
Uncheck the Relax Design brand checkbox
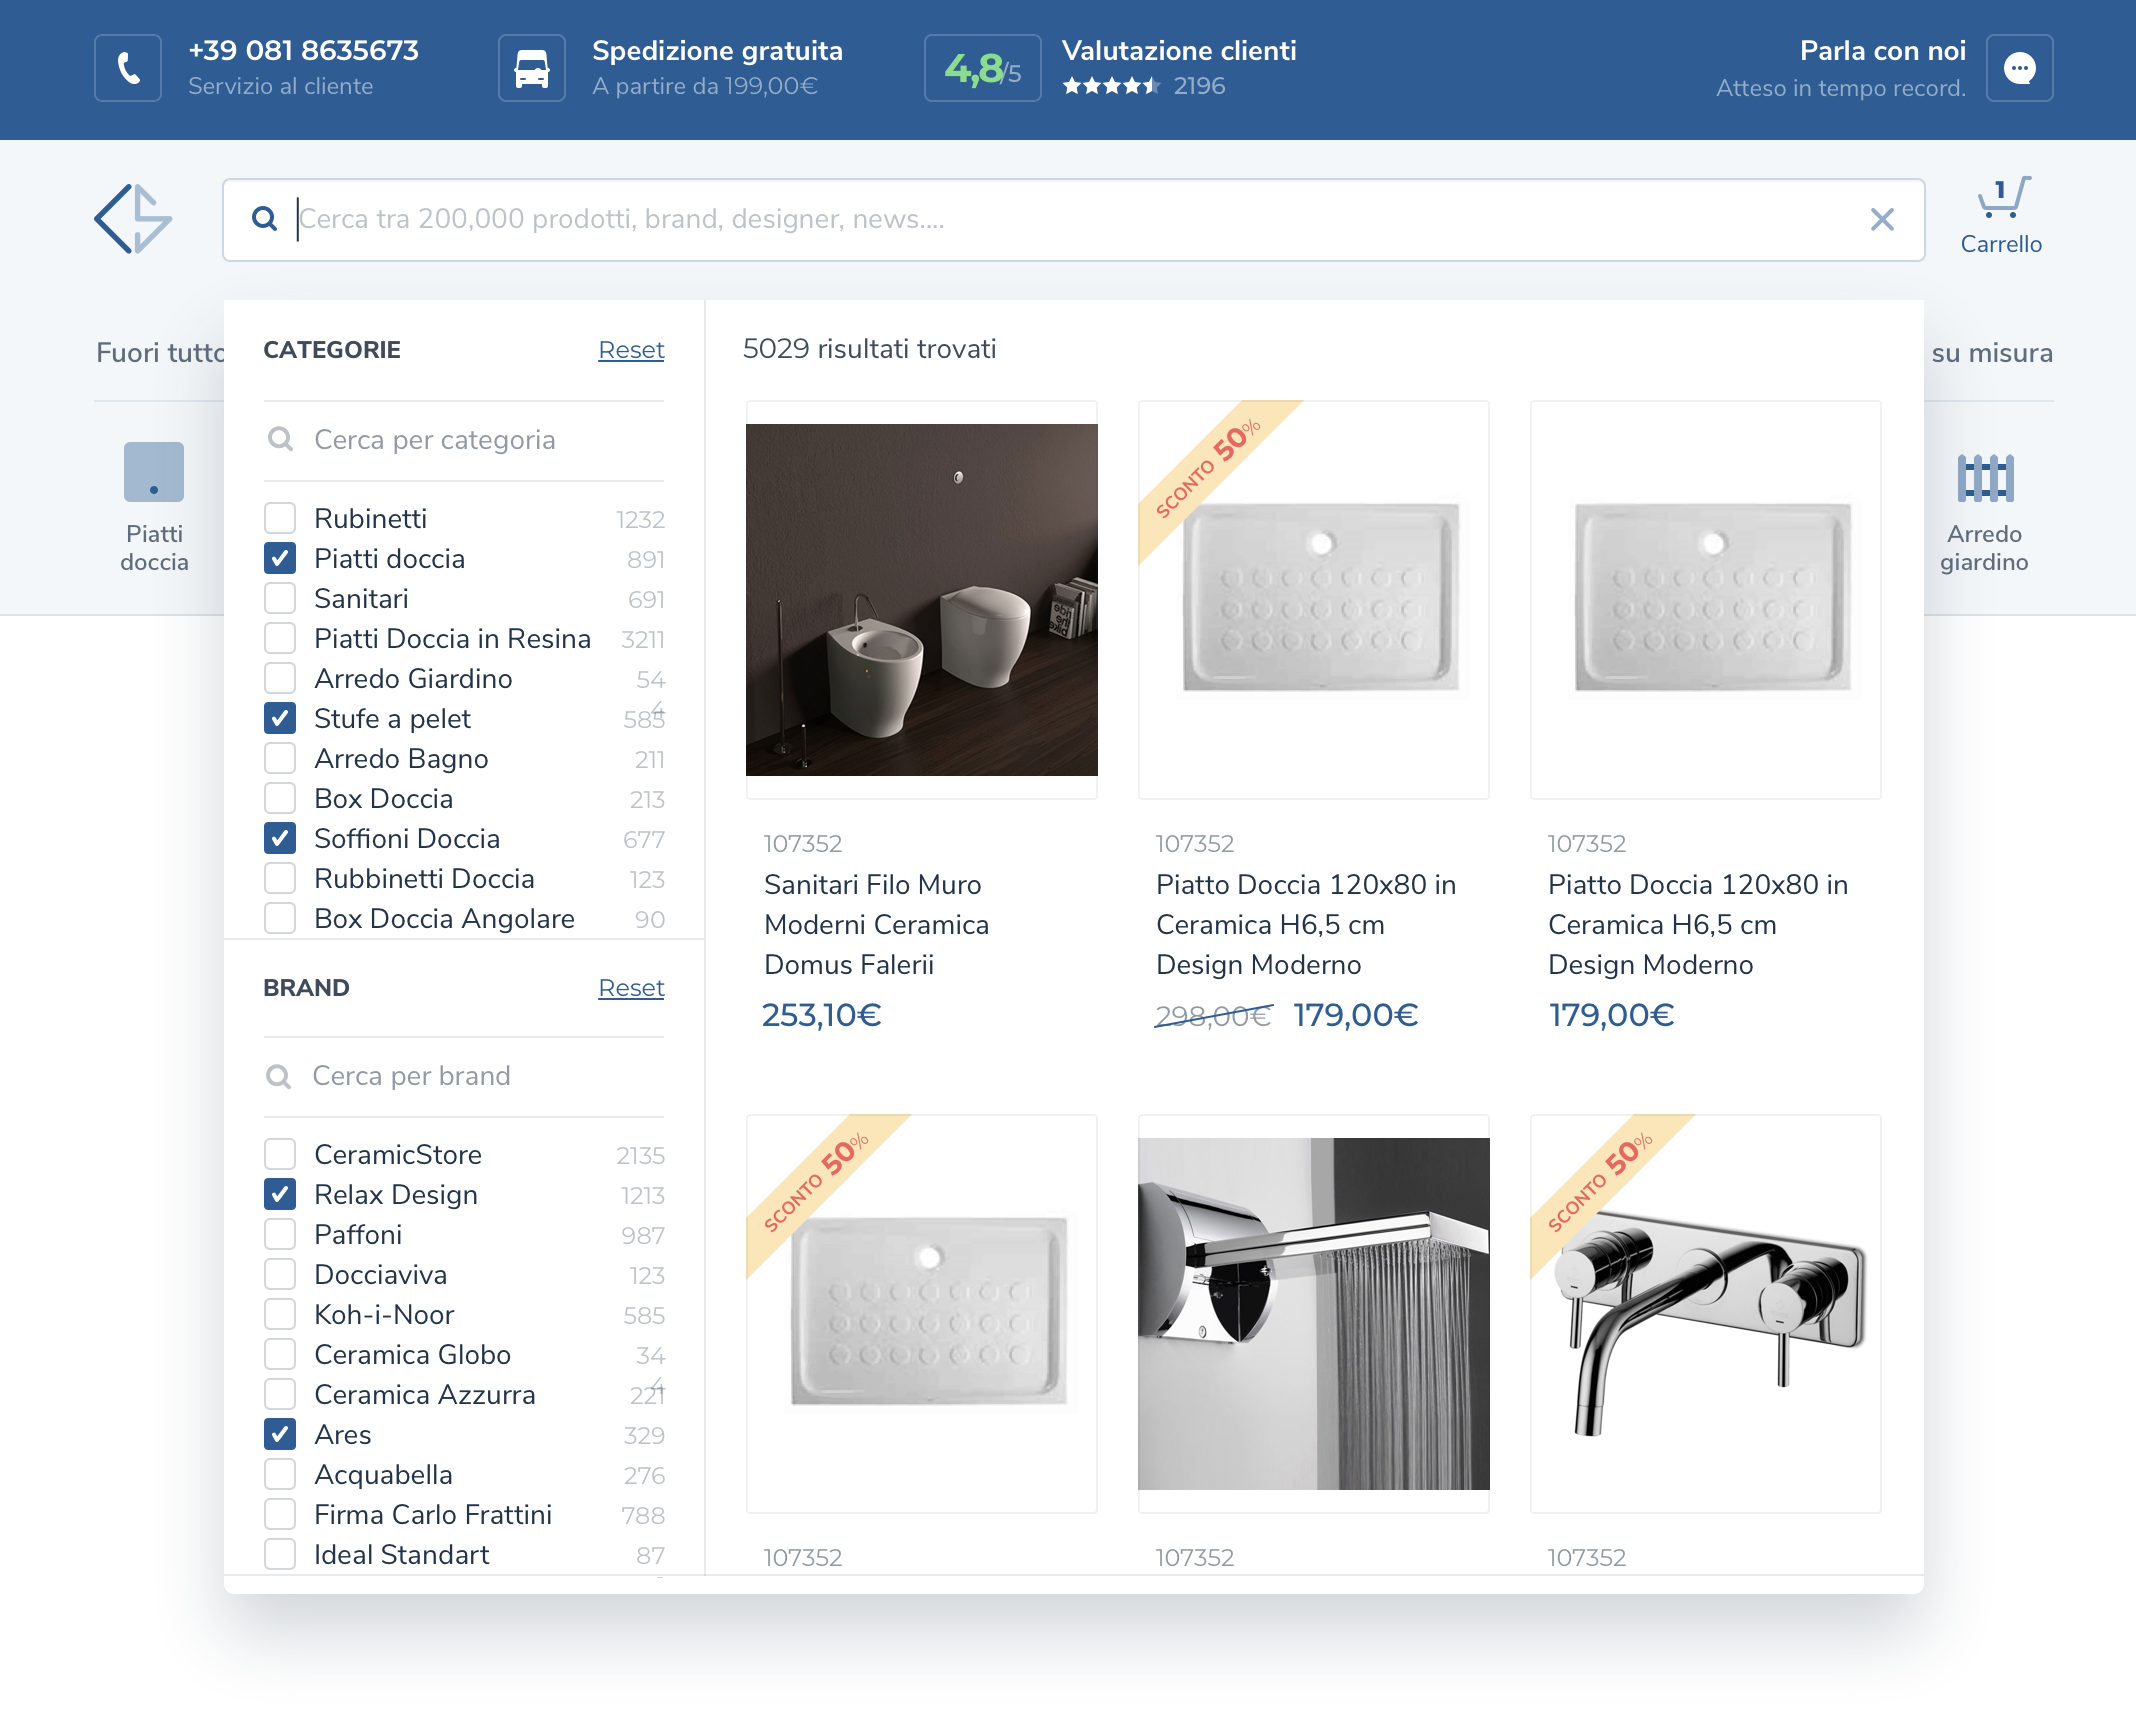[280, 1194]
